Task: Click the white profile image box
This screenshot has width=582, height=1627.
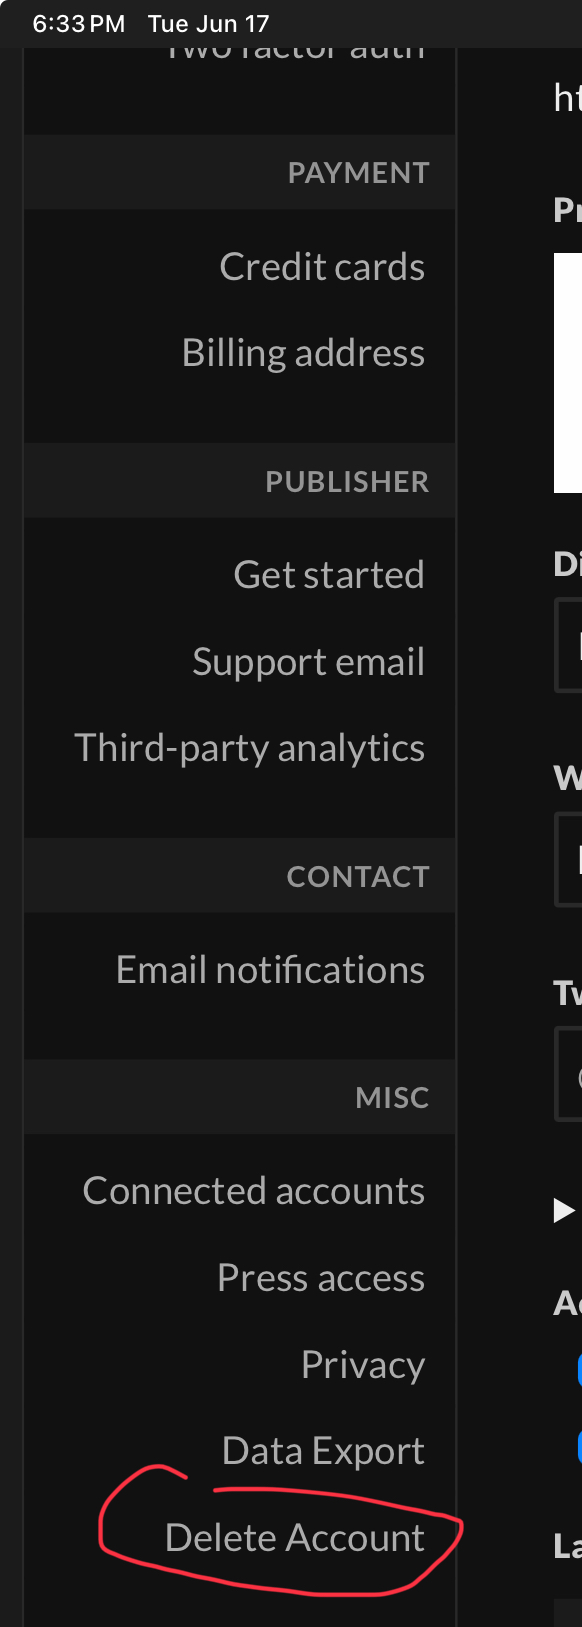Action: [568, 373]
